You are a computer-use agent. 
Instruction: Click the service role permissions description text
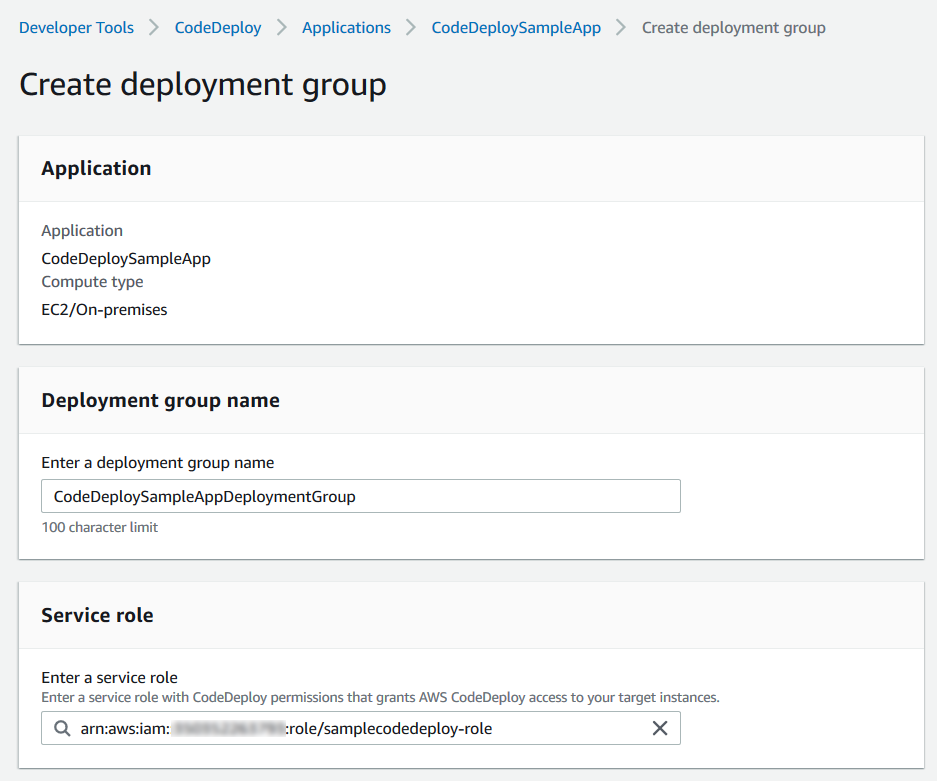tap(380, 697)
